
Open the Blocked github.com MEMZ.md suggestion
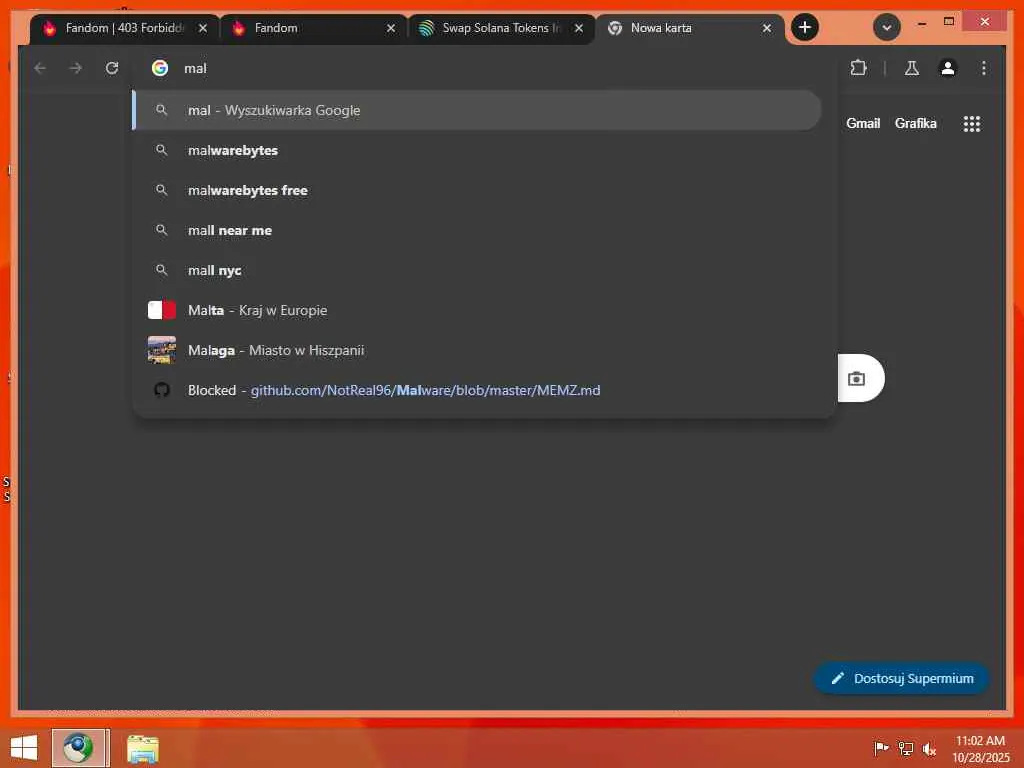point(477,391)
